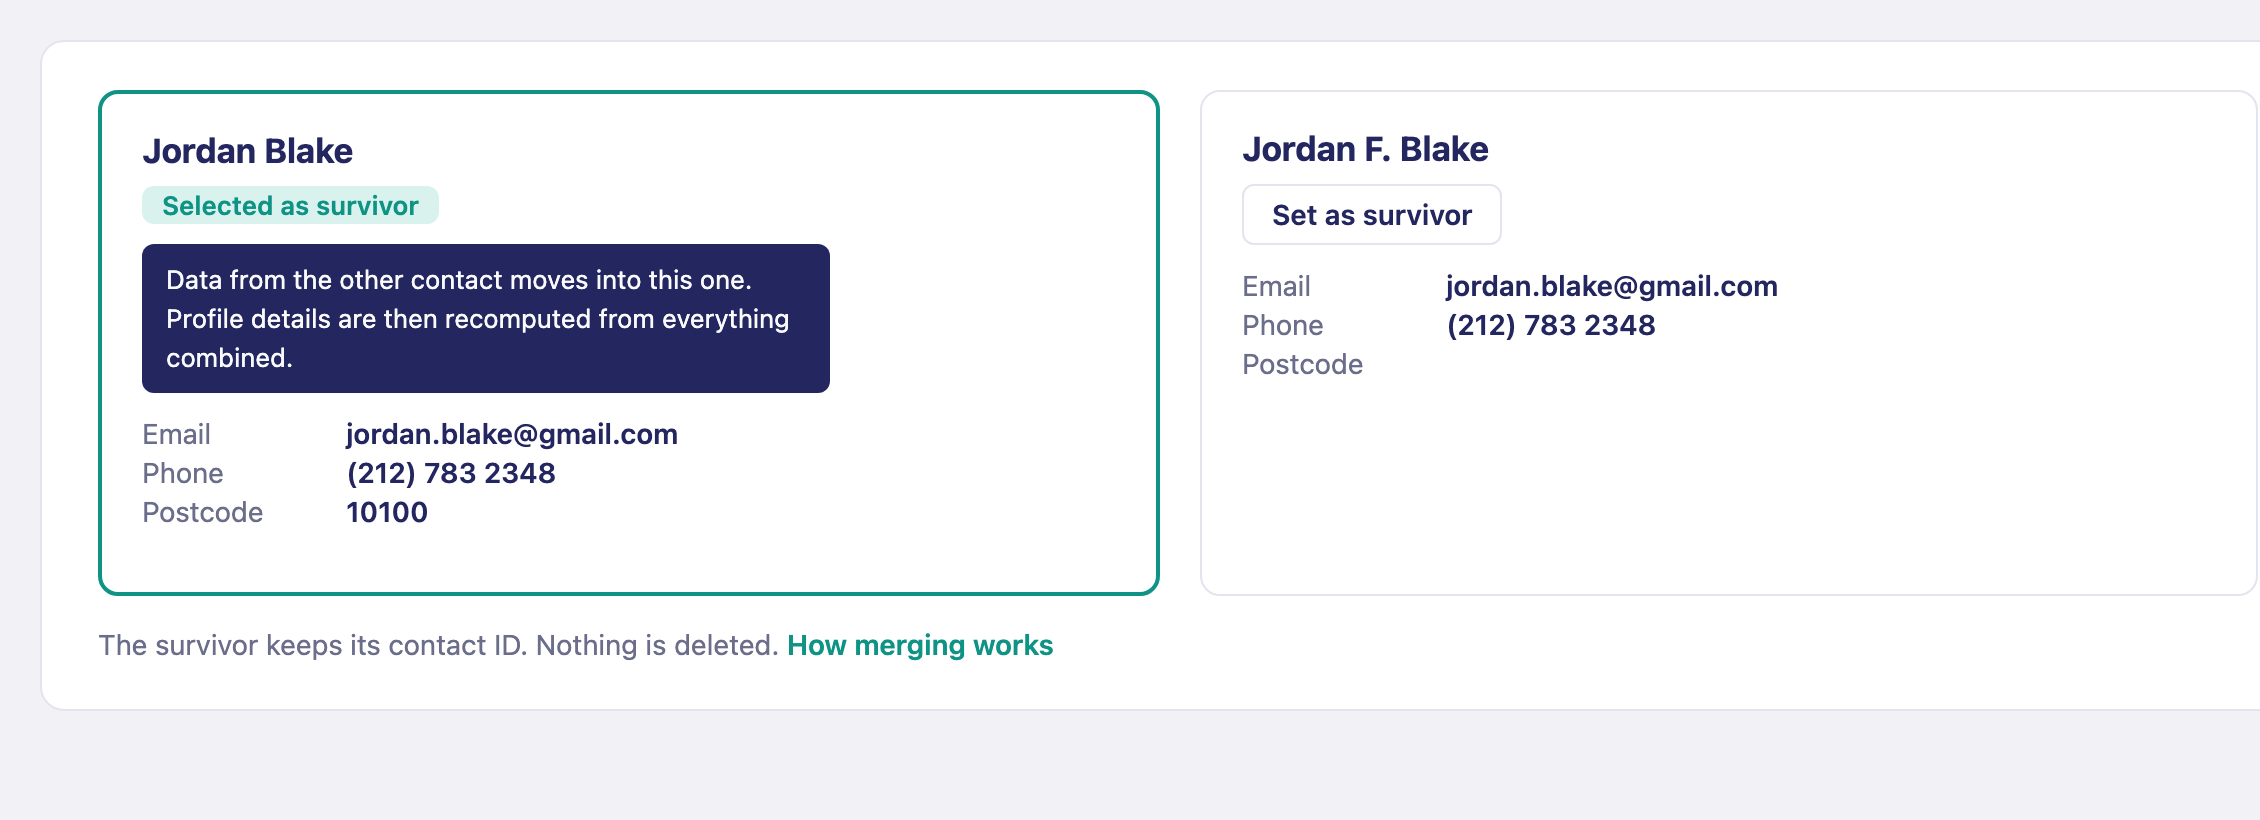
Task: Click the Phone label in Jordan Blake card
Action: 183,473
